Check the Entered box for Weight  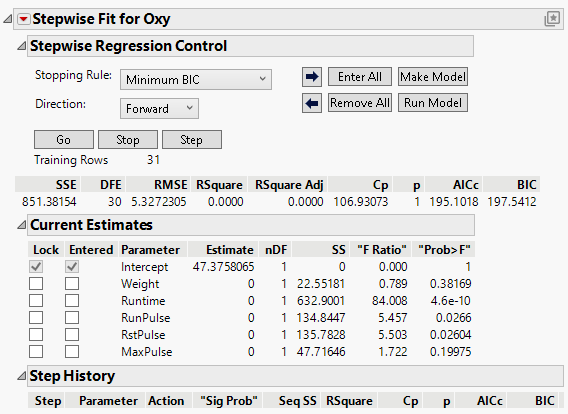click(72, 284)
